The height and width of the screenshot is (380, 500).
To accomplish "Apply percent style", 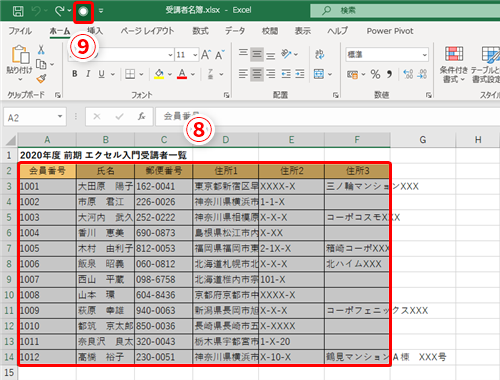I will [376, 74].
